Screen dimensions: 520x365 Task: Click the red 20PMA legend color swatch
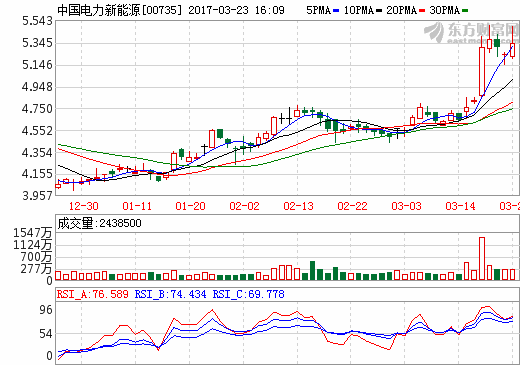tap(422, 11)
